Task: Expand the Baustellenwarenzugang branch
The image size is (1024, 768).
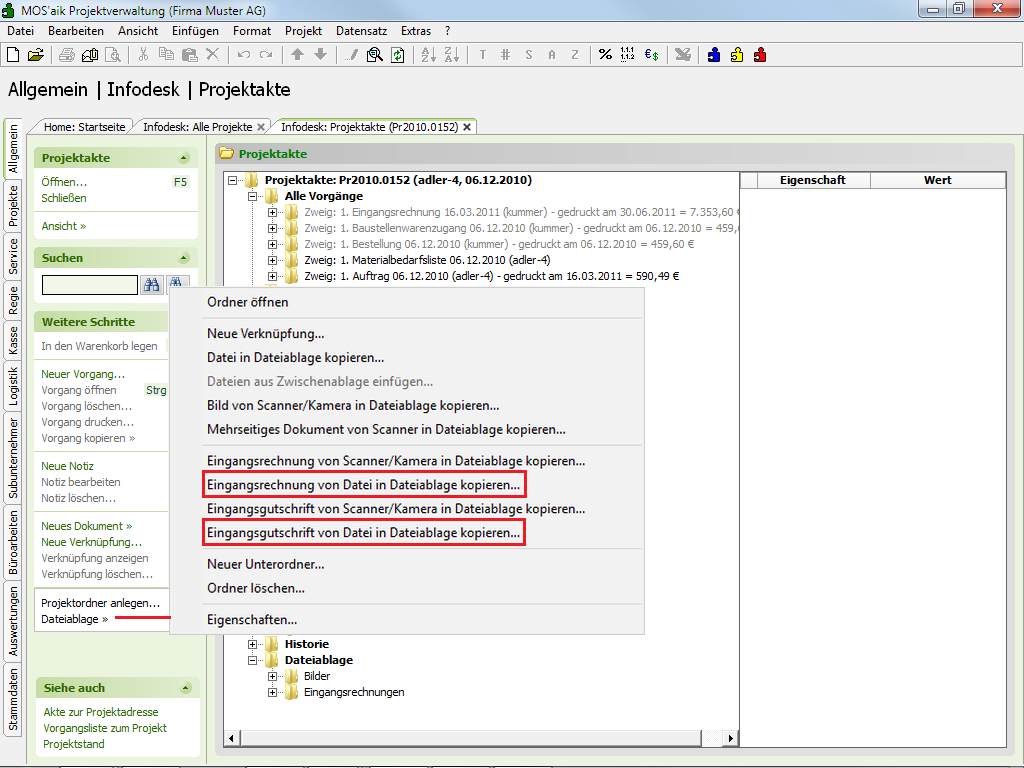Action: click(272, 229)
